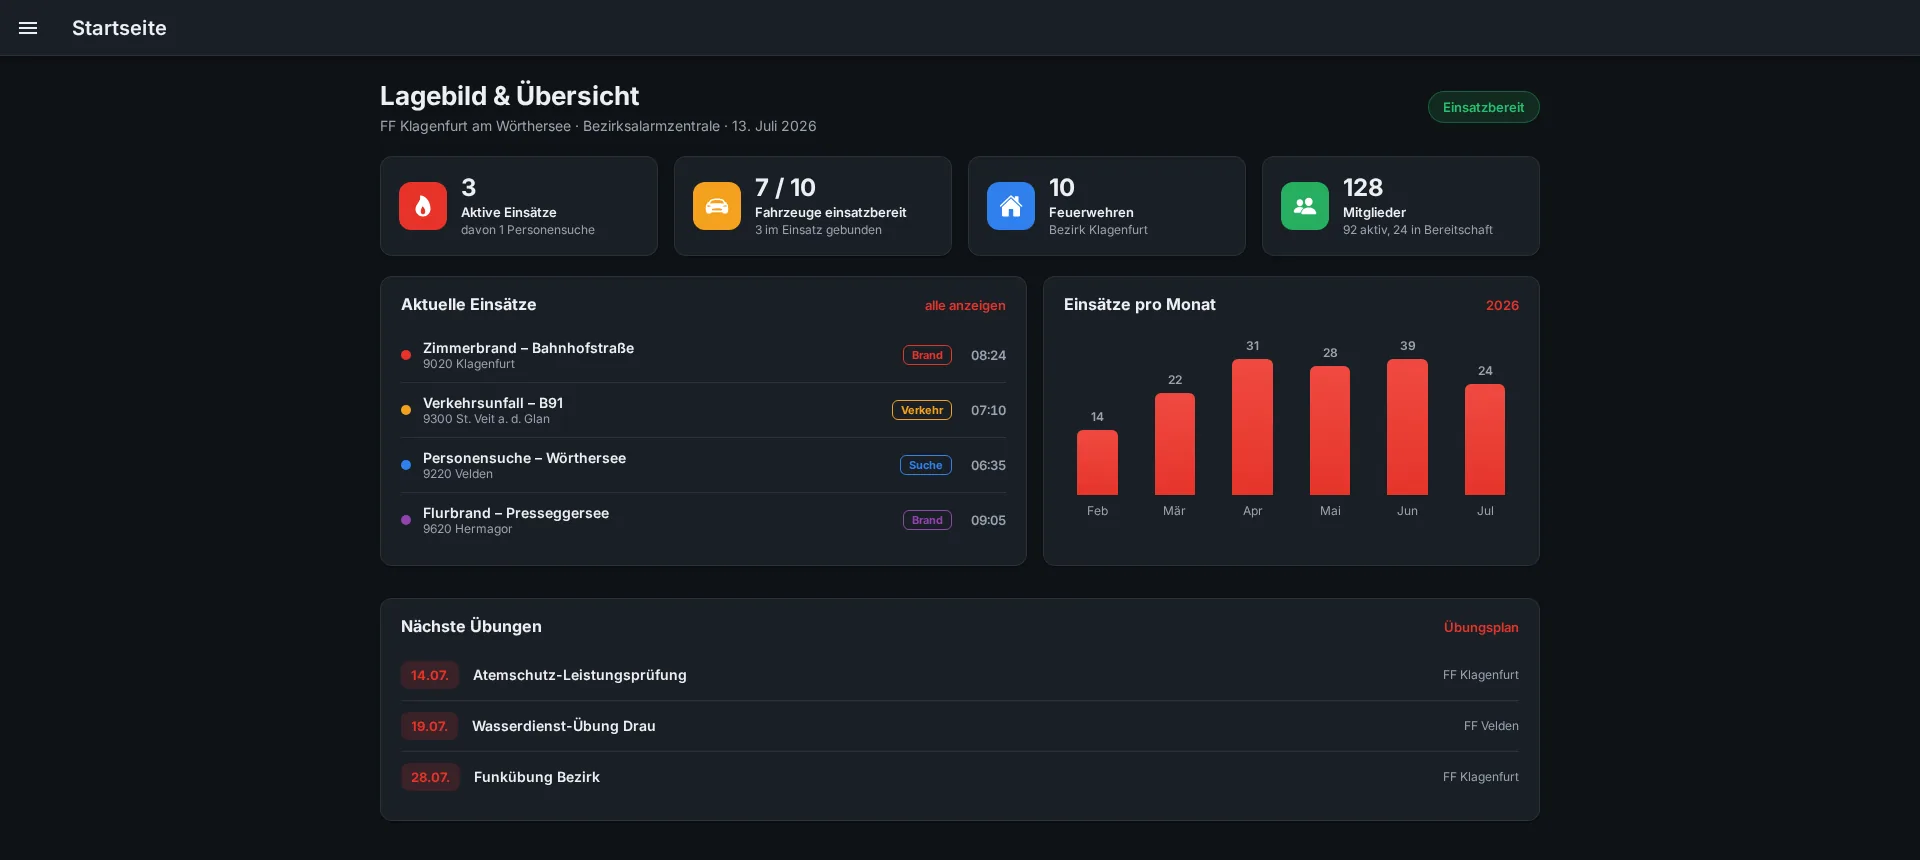Click the '3' Aktive Einsätze count
Image resolution: width=1920 pixels, height=860 pixels.
pos(468,188)
